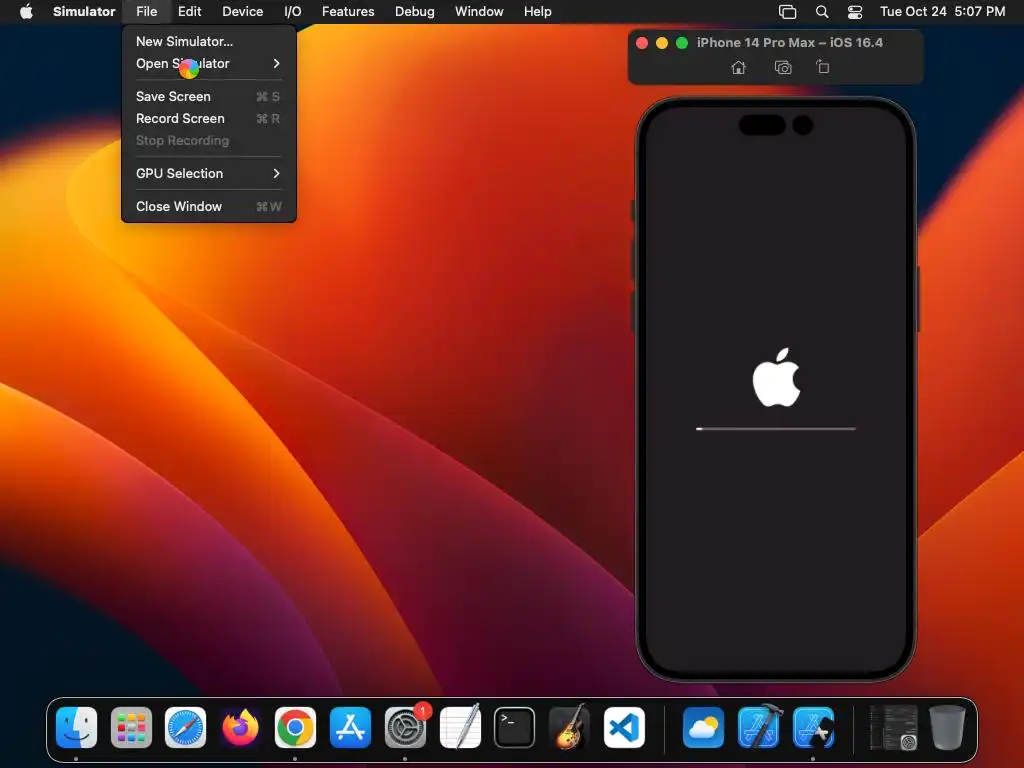The width and height of the screenshot is (1024, 768).
Task: Expand the Open Simulator submenu arrow
Action: click(276, 63)
